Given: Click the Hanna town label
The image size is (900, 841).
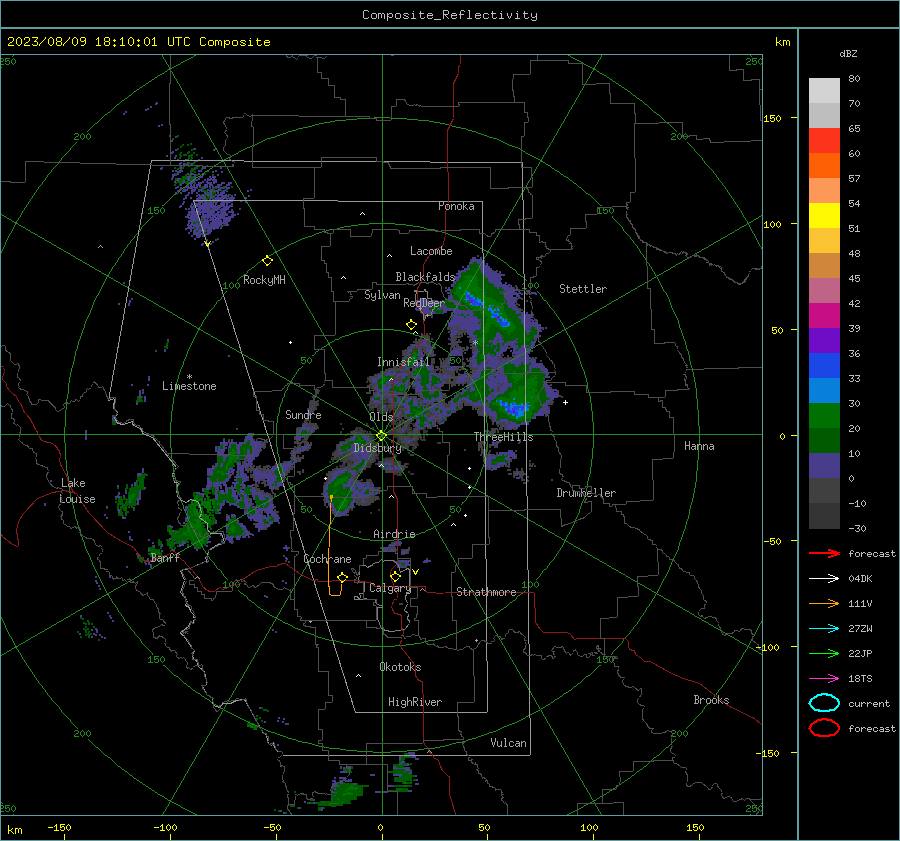Looking at the screenshot, I should click(x=699, y=446).
